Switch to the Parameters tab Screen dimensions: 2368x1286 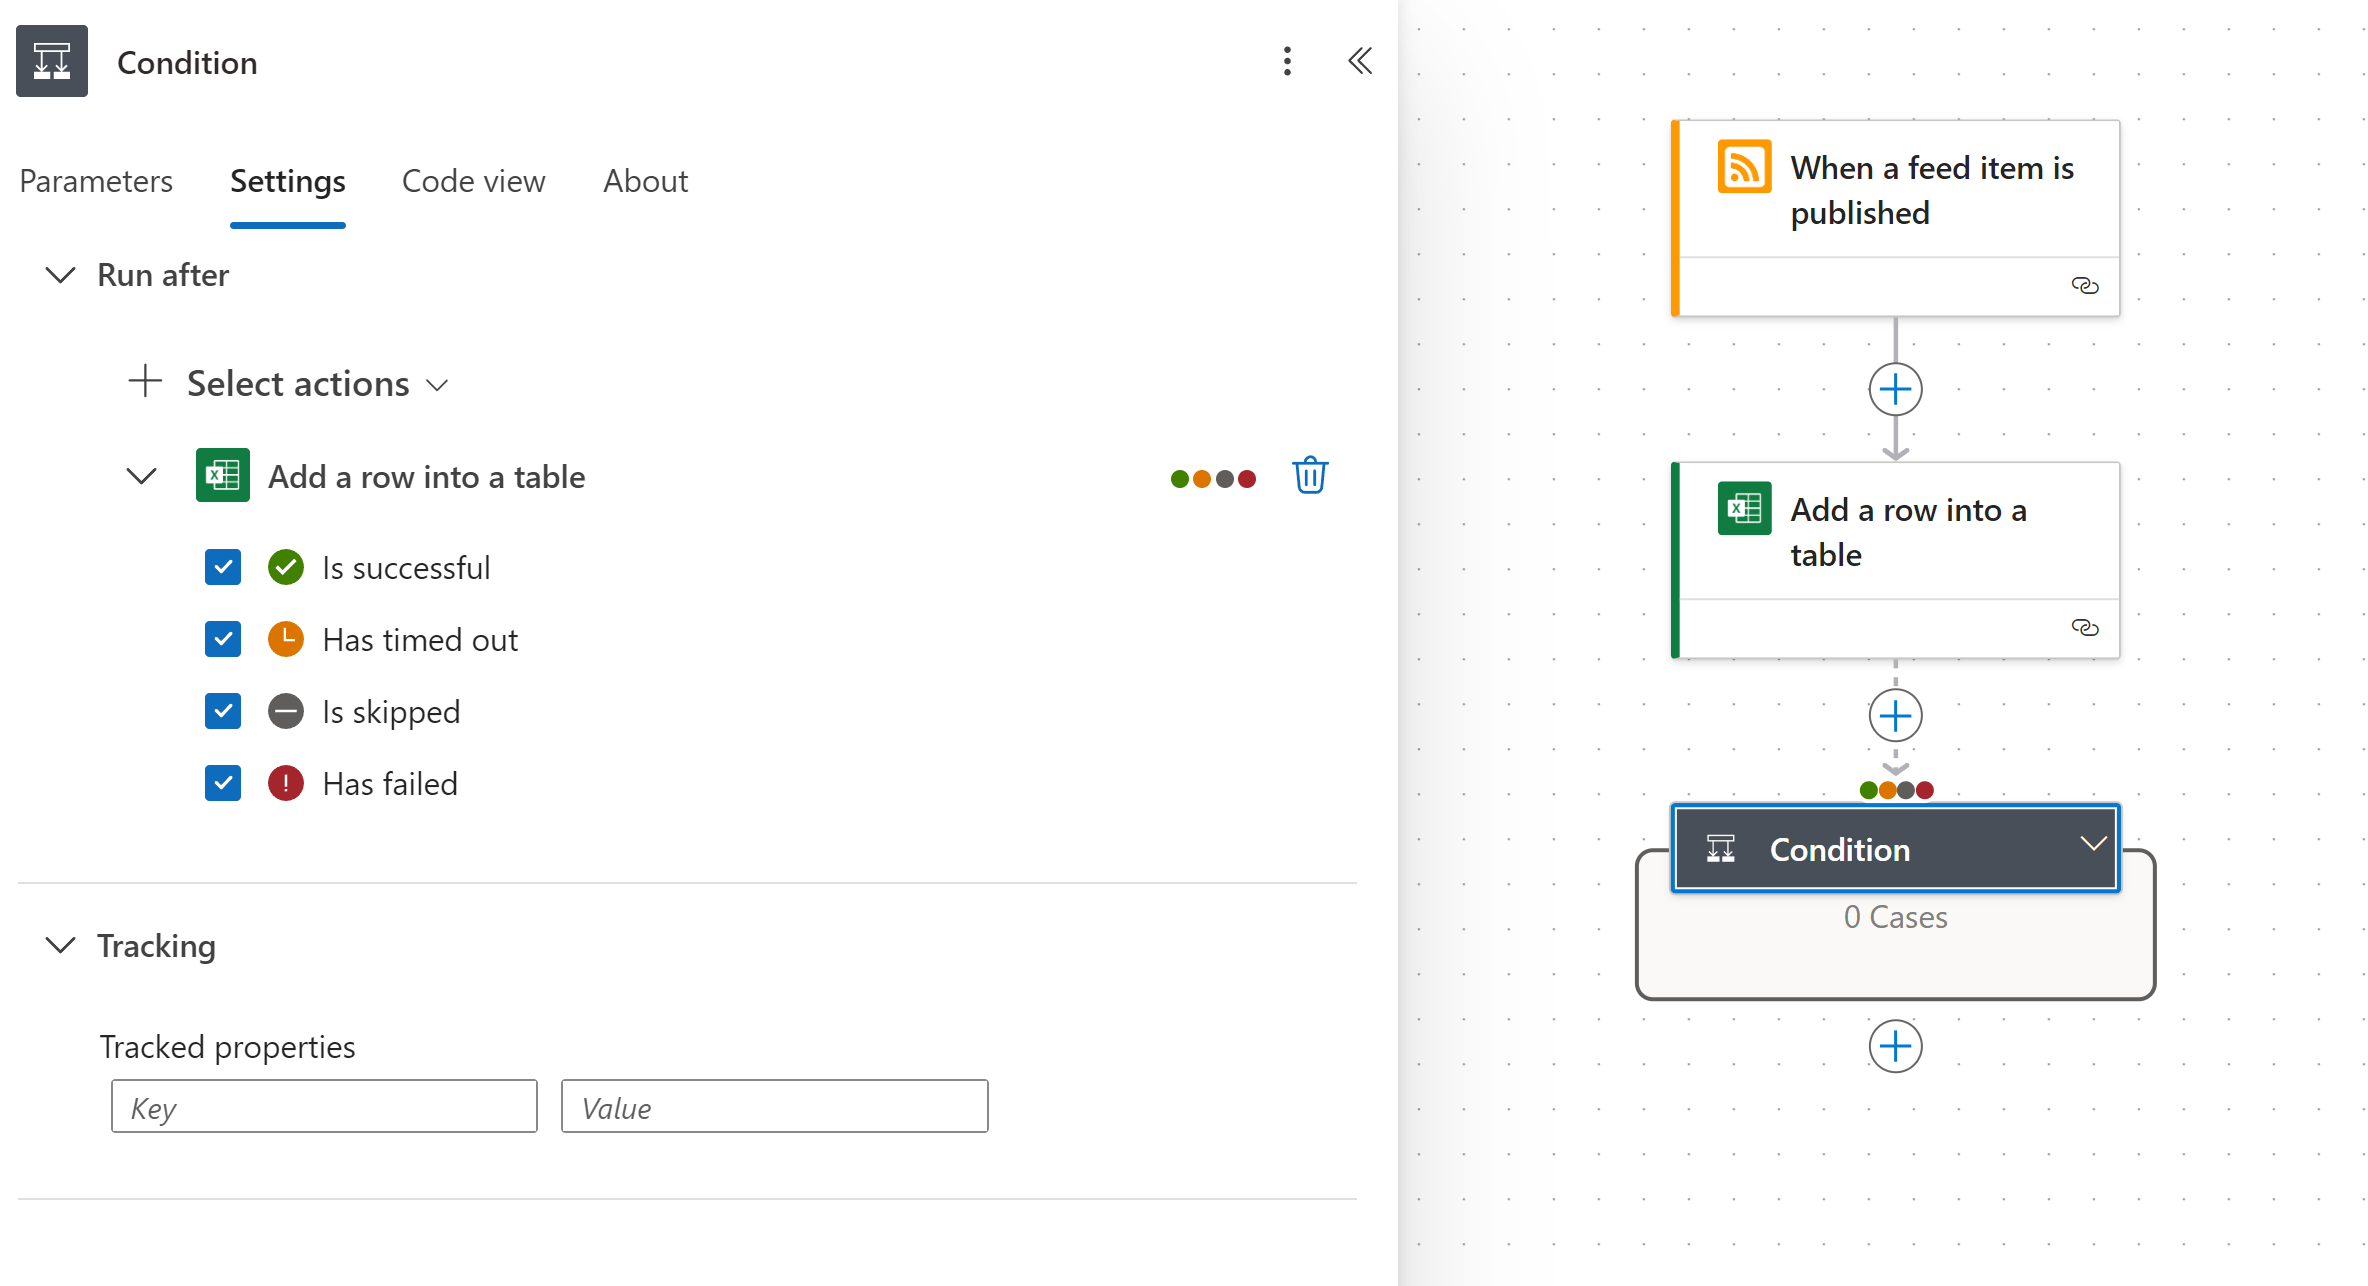click(96, 181)
